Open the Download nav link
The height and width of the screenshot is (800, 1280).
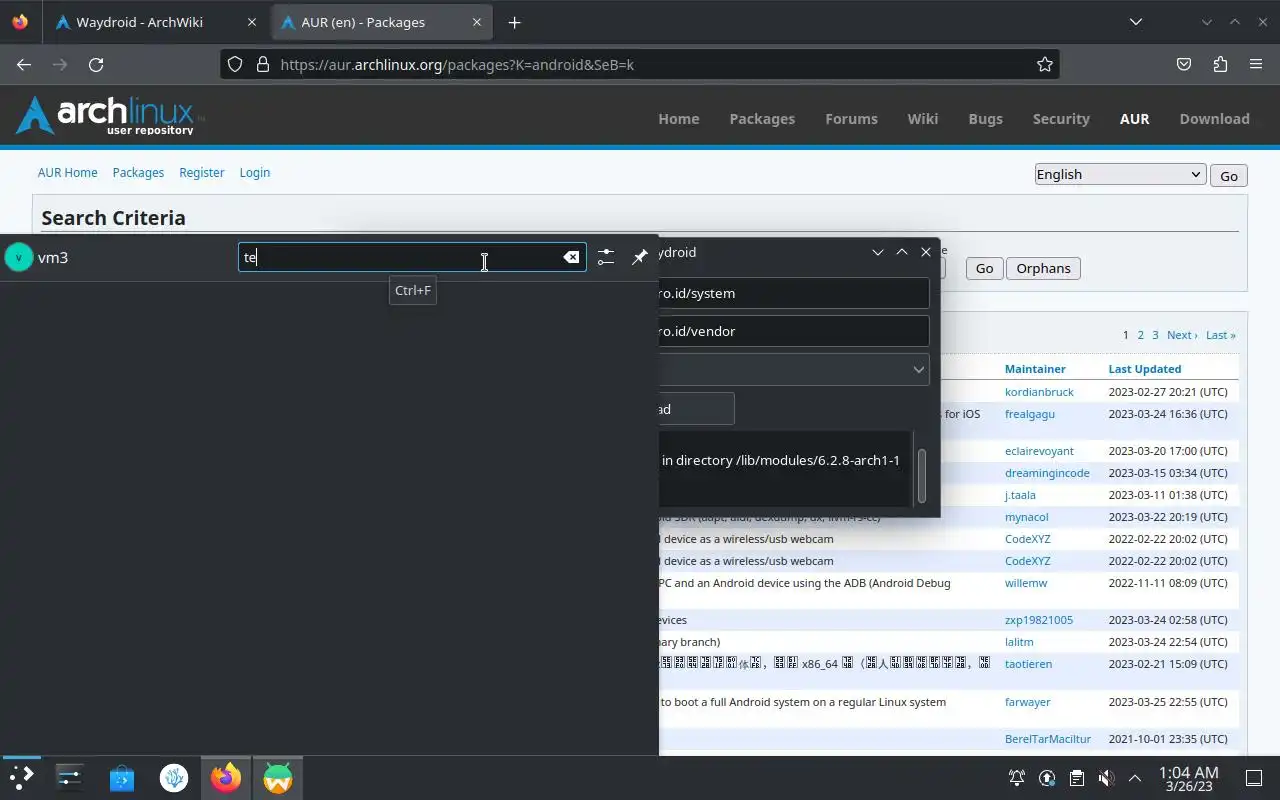pos(1214,118)
